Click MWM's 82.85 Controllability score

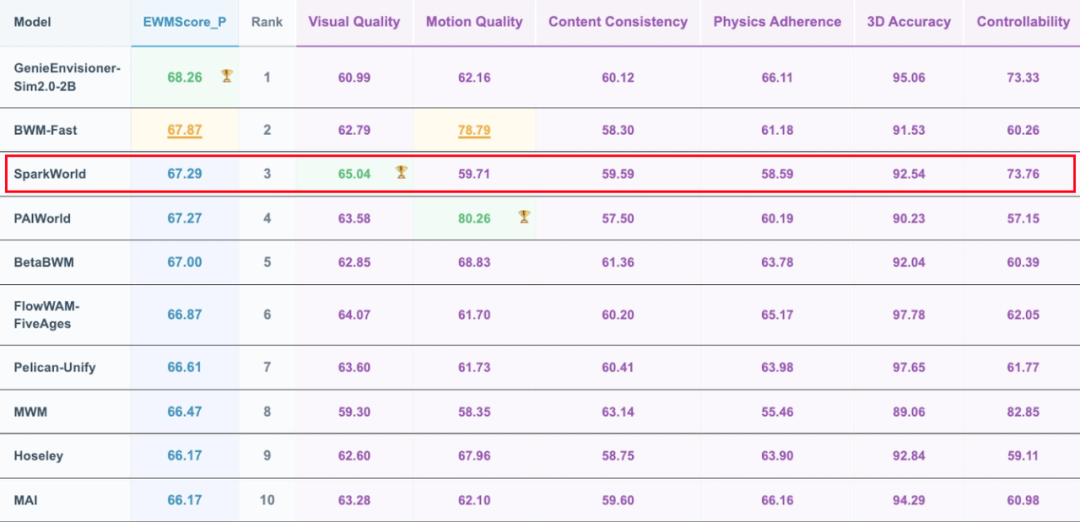1023,412
